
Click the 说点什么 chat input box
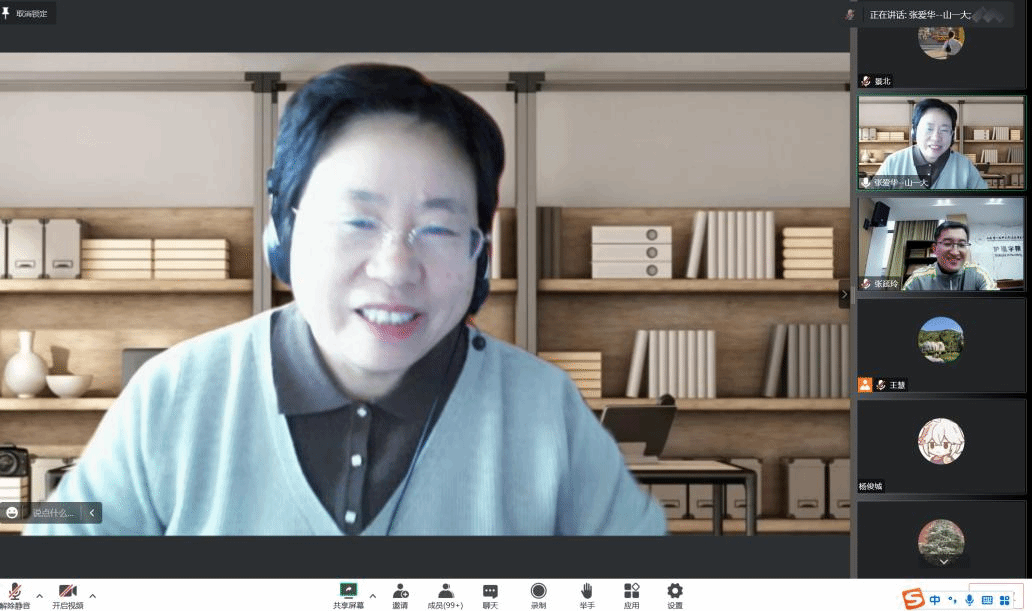coord(53,513)
